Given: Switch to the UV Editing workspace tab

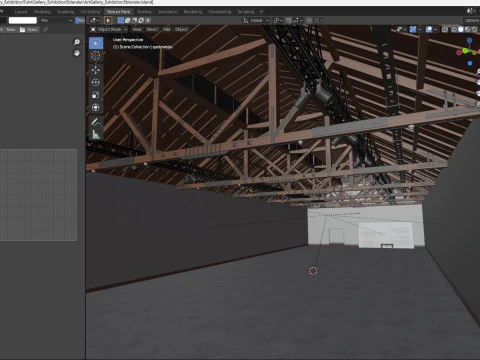Looking at the screenshot, I should [90, 12].
